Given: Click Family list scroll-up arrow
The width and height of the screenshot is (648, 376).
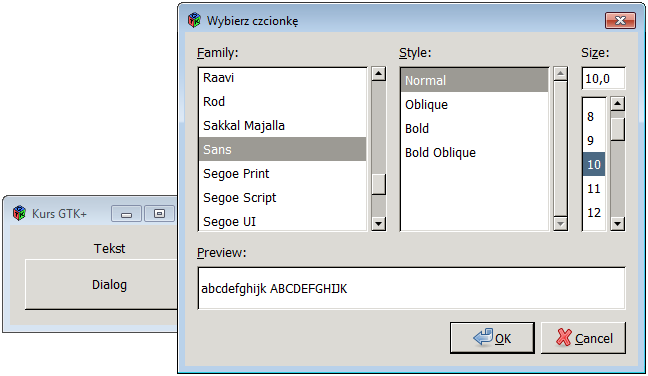Looking at the screenshot, I should [x=379, y=74].
